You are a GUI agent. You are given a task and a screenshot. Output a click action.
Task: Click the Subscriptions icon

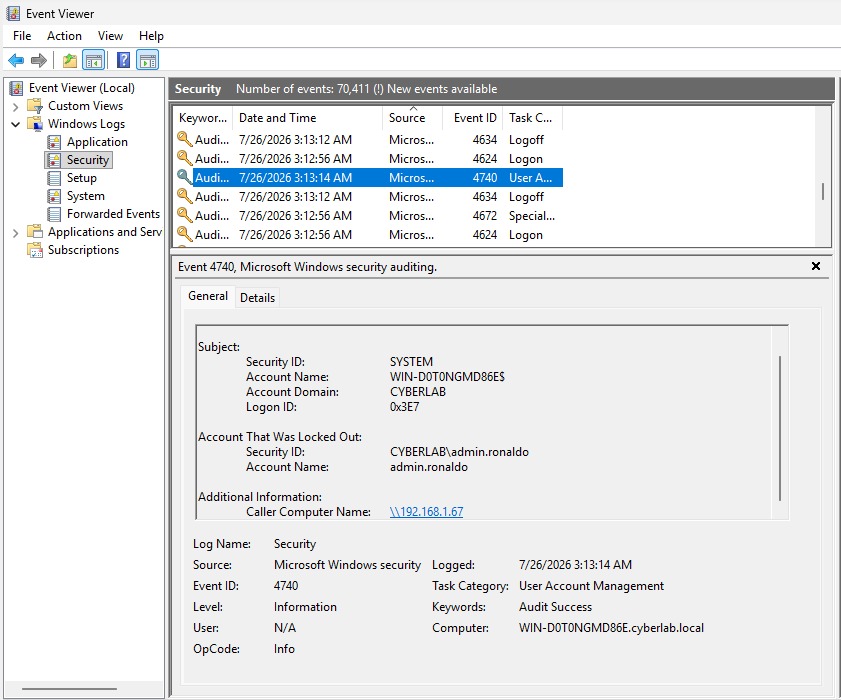coord(35,250)
